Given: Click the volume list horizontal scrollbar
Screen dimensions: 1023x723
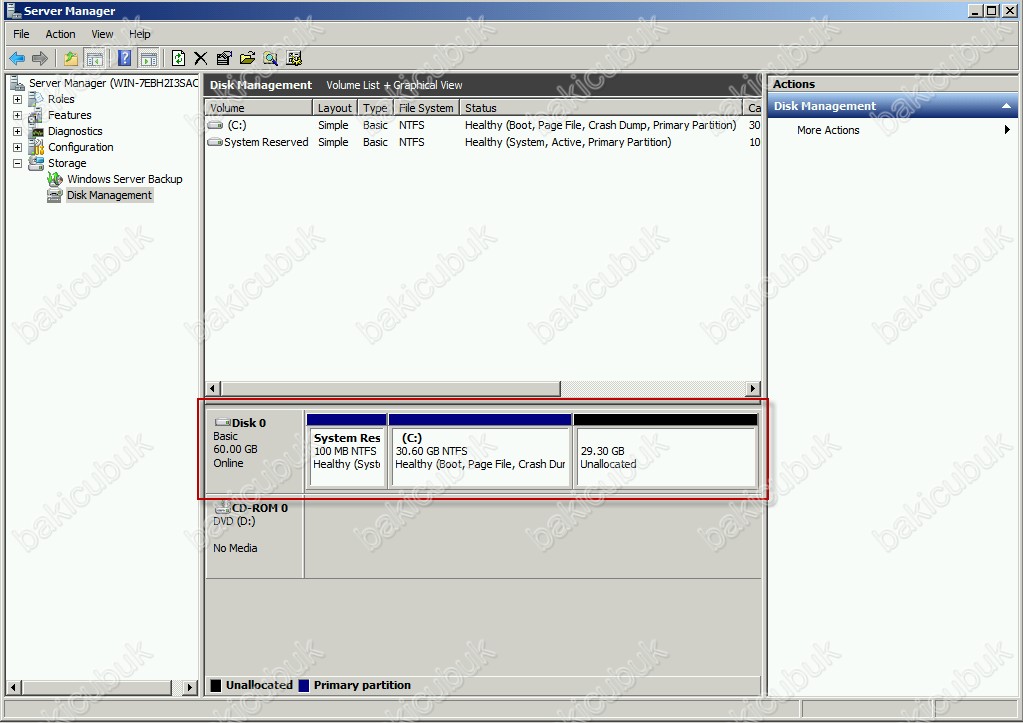Looking at the screenshot, I should pos(390,388).
